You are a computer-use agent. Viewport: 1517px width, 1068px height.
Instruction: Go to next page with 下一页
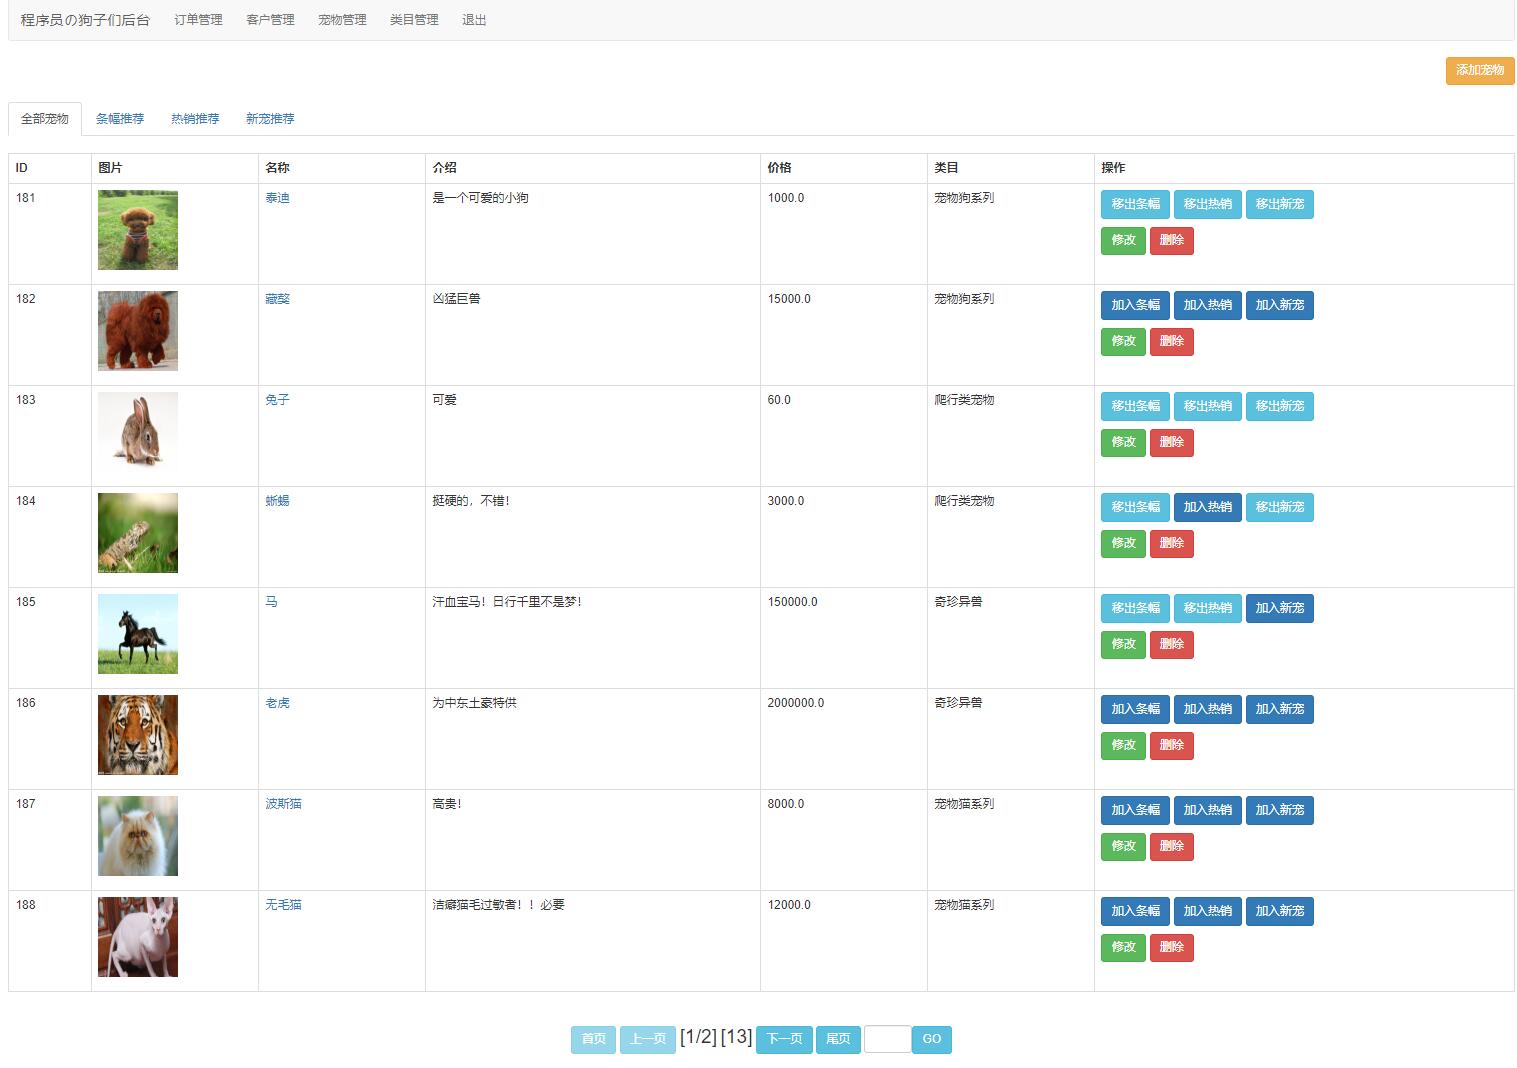[x=784, y=1039]
